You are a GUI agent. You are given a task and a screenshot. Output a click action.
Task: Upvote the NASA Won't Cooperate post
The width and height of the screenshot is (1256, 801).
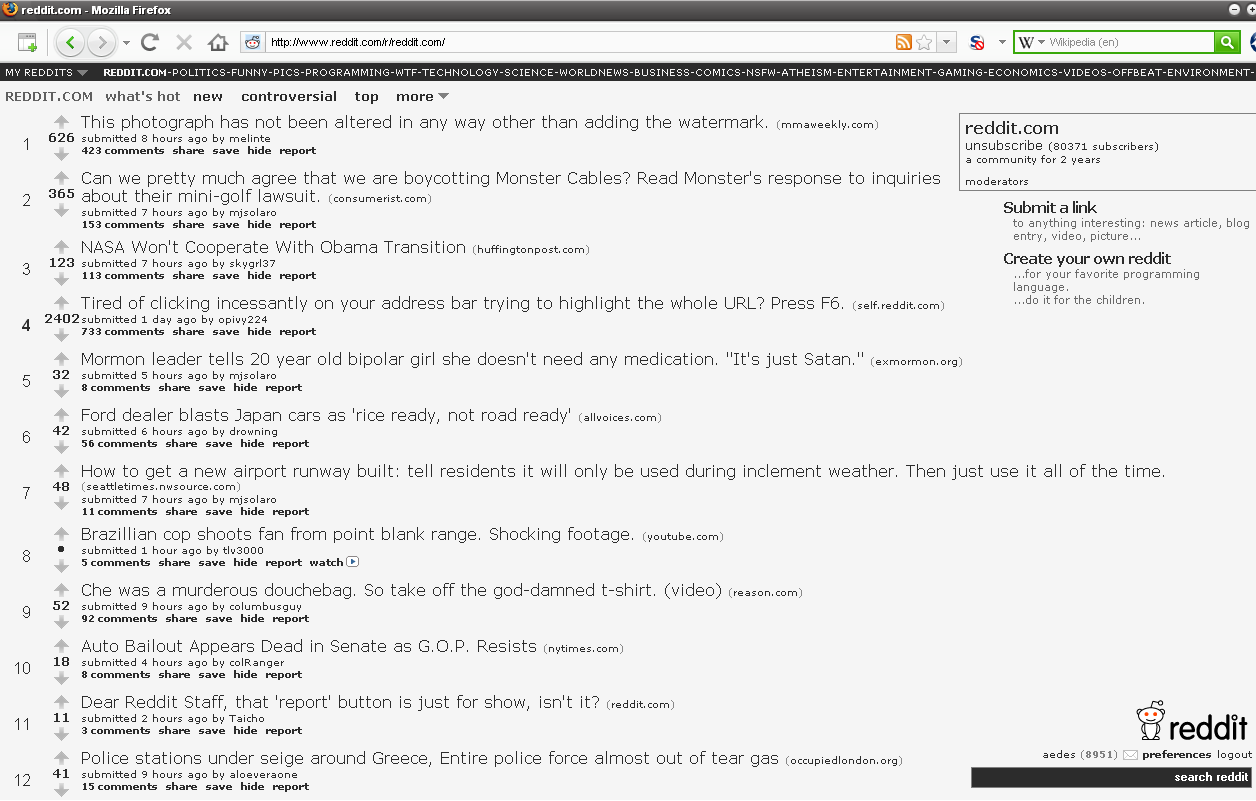click(61, 248)
